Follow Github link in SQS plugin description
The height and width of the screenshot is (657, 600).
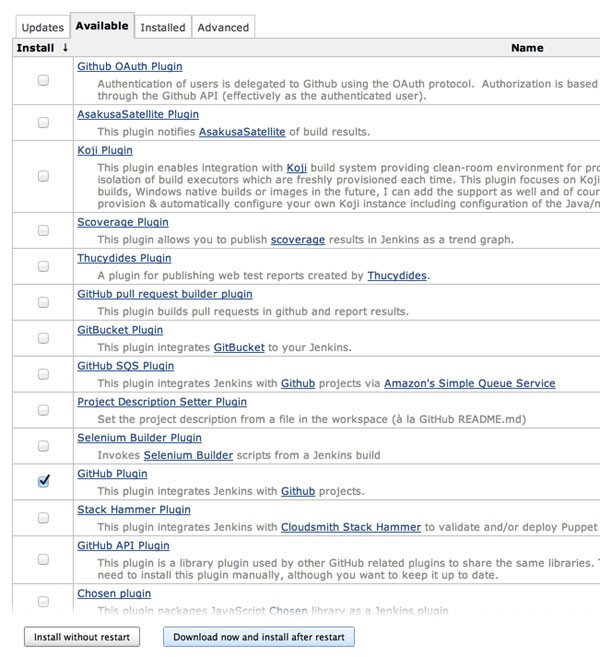coord(298,384)
